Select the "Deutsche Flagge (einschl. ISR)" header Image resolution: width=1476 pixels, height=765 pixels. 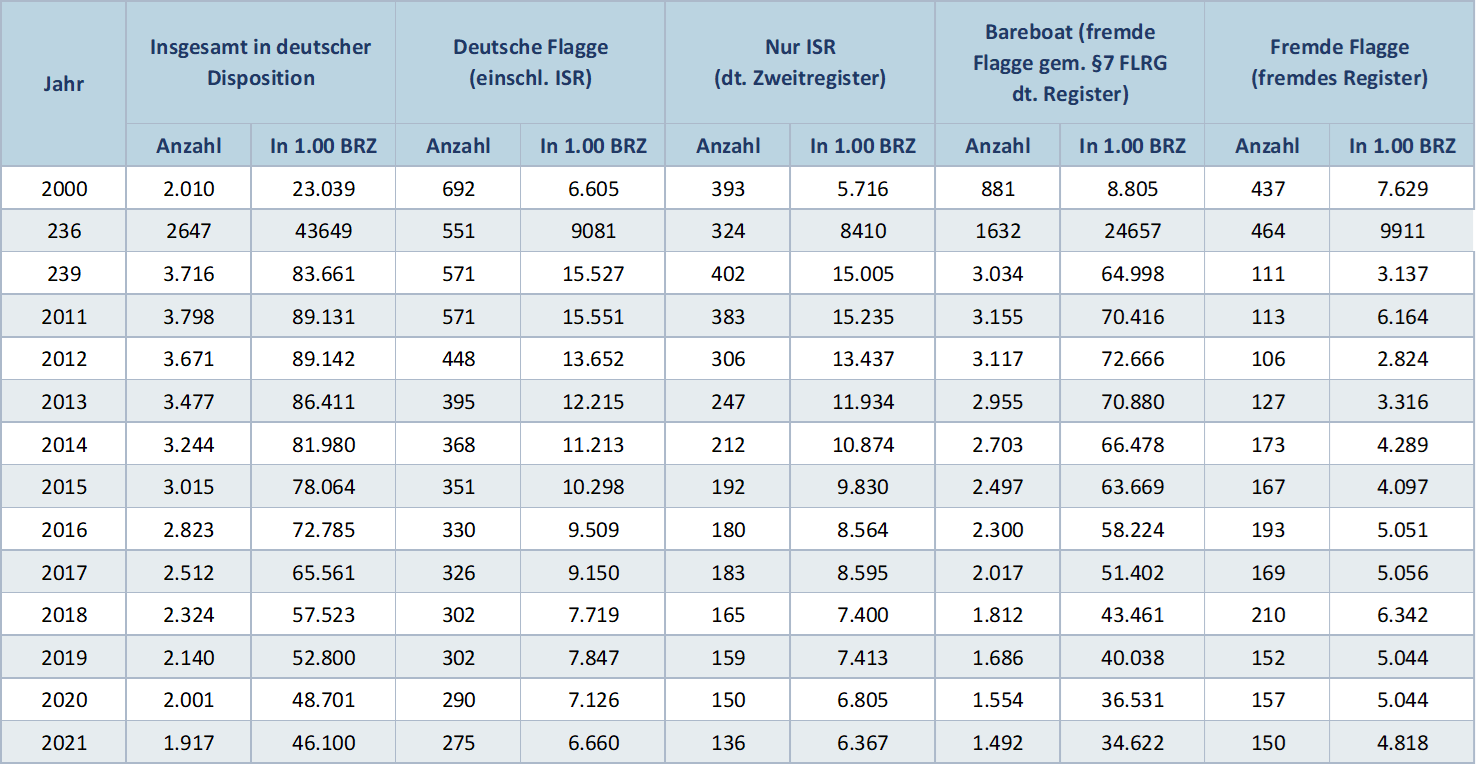point(531,62)
